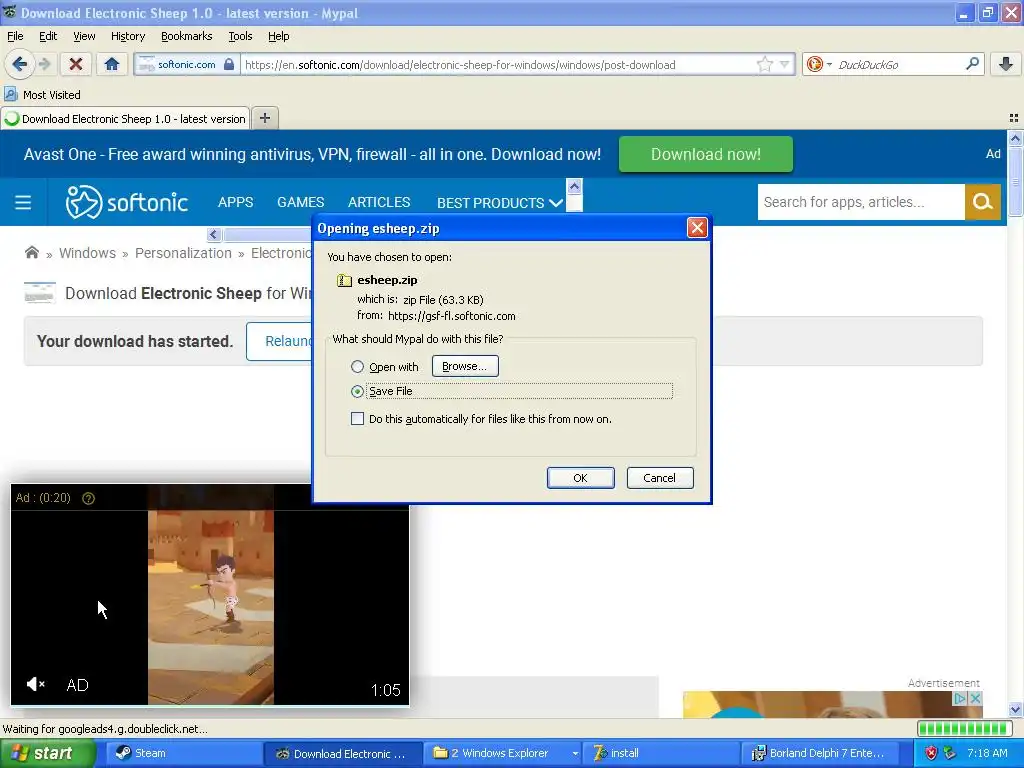Image resolution: width=1024 pixels, height=768 pixels.
Task: Click the Browse... button
Action: pyautogui.click(x=465, y=366)
